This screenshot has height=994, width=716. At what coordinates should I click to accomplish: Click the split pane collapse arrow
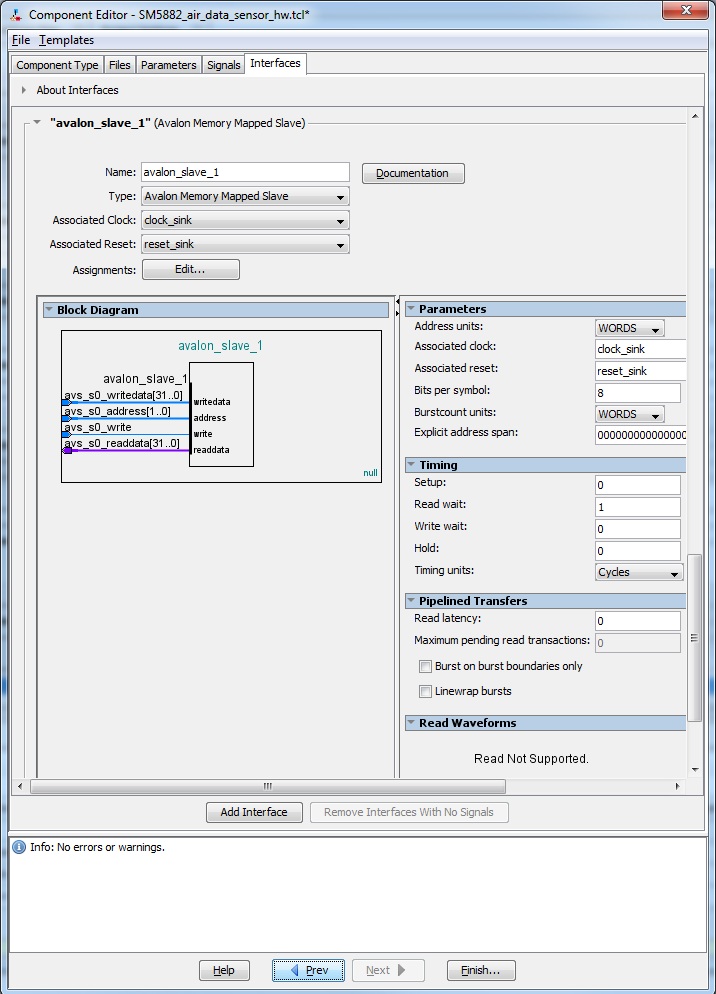pyautogui.click(x=398, y=301)
